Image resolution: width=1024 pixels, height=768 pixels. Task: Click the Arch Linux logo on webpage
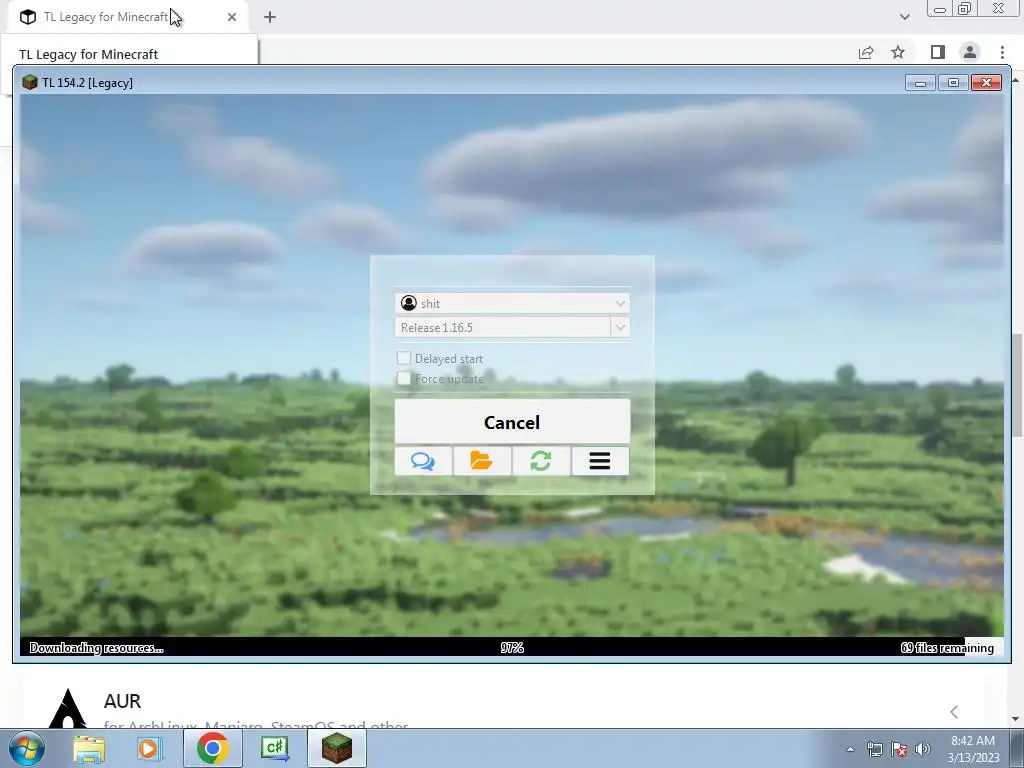pos(68,709)
